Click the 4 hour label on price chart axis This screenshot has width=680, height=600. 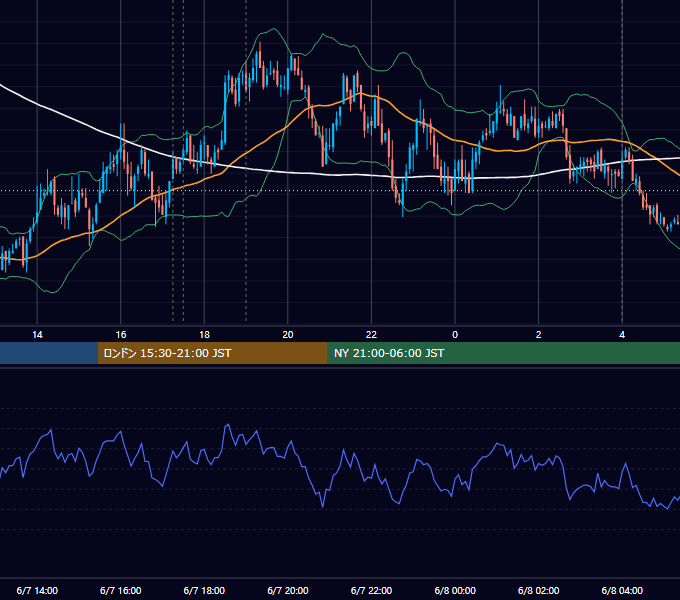pyautogui.click(x=622, y=335)
